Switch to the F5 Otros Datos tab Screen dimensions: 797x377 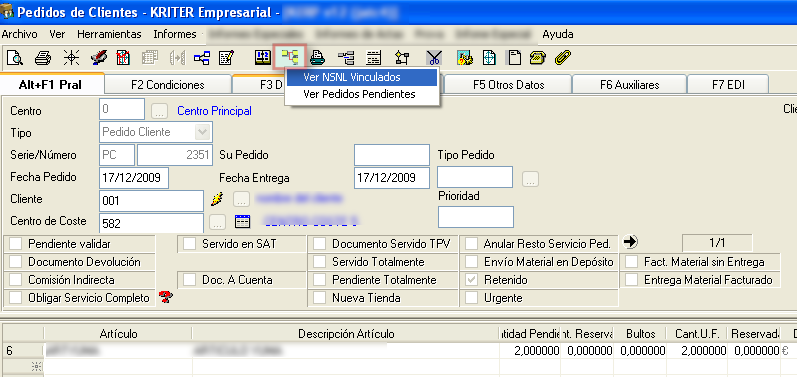tap(508, 85)
